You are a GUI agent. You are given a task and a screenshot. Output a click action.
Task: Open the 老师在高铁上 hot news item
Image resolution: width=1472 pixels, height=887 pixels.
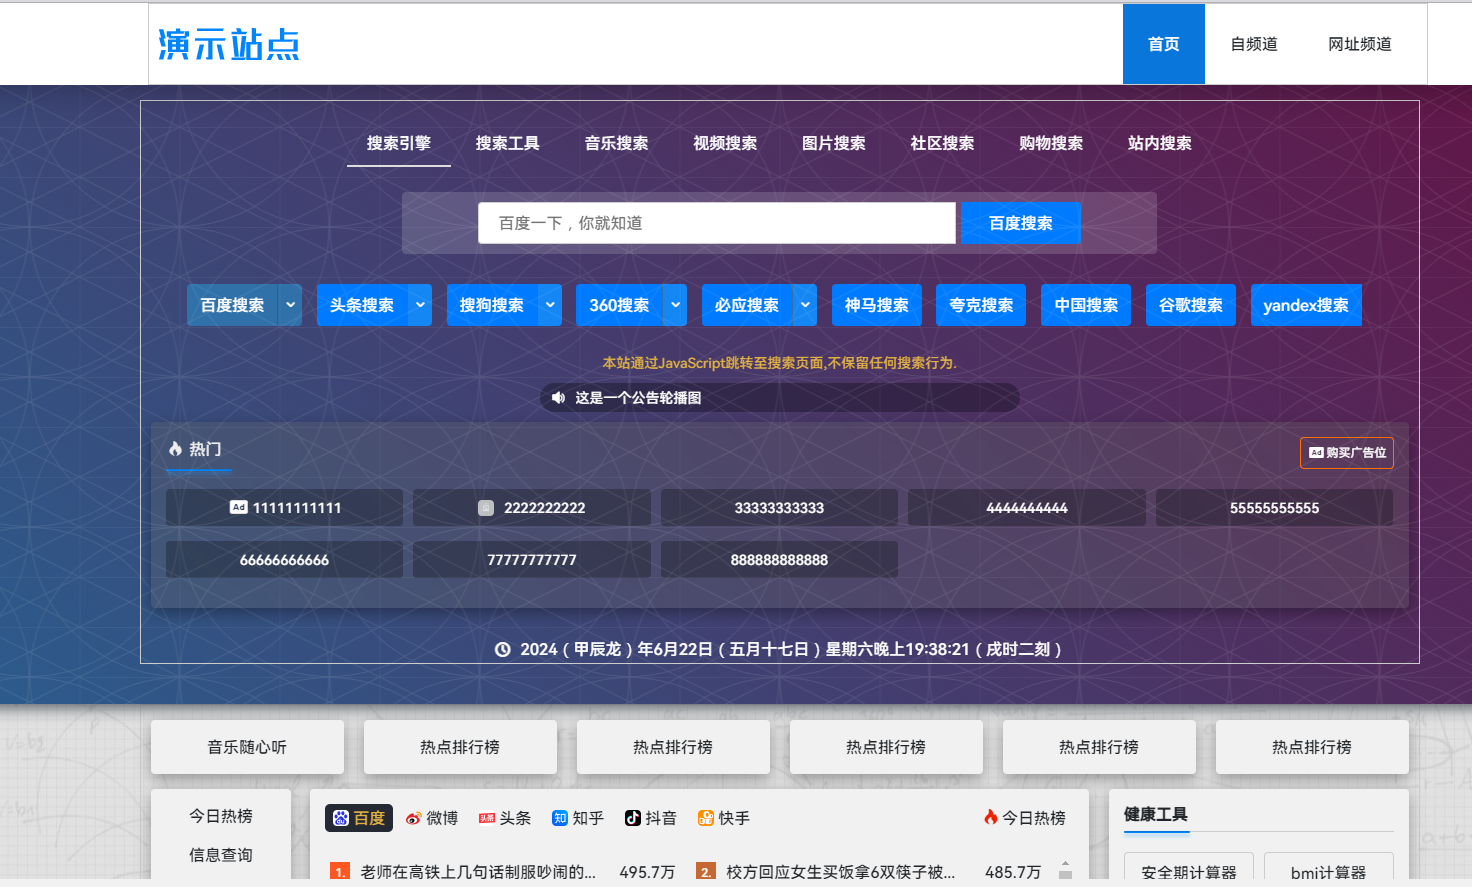tap(478, 872)
